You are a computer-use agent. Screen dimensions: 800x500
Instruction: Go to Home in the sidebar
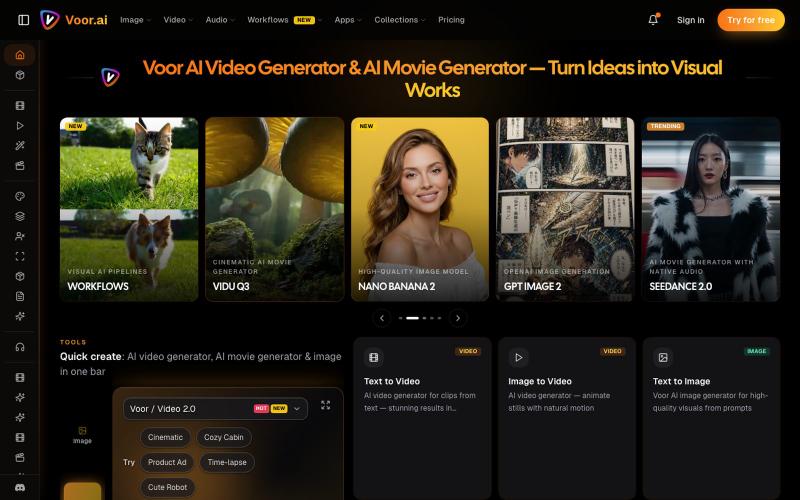[x=20, y=55]
